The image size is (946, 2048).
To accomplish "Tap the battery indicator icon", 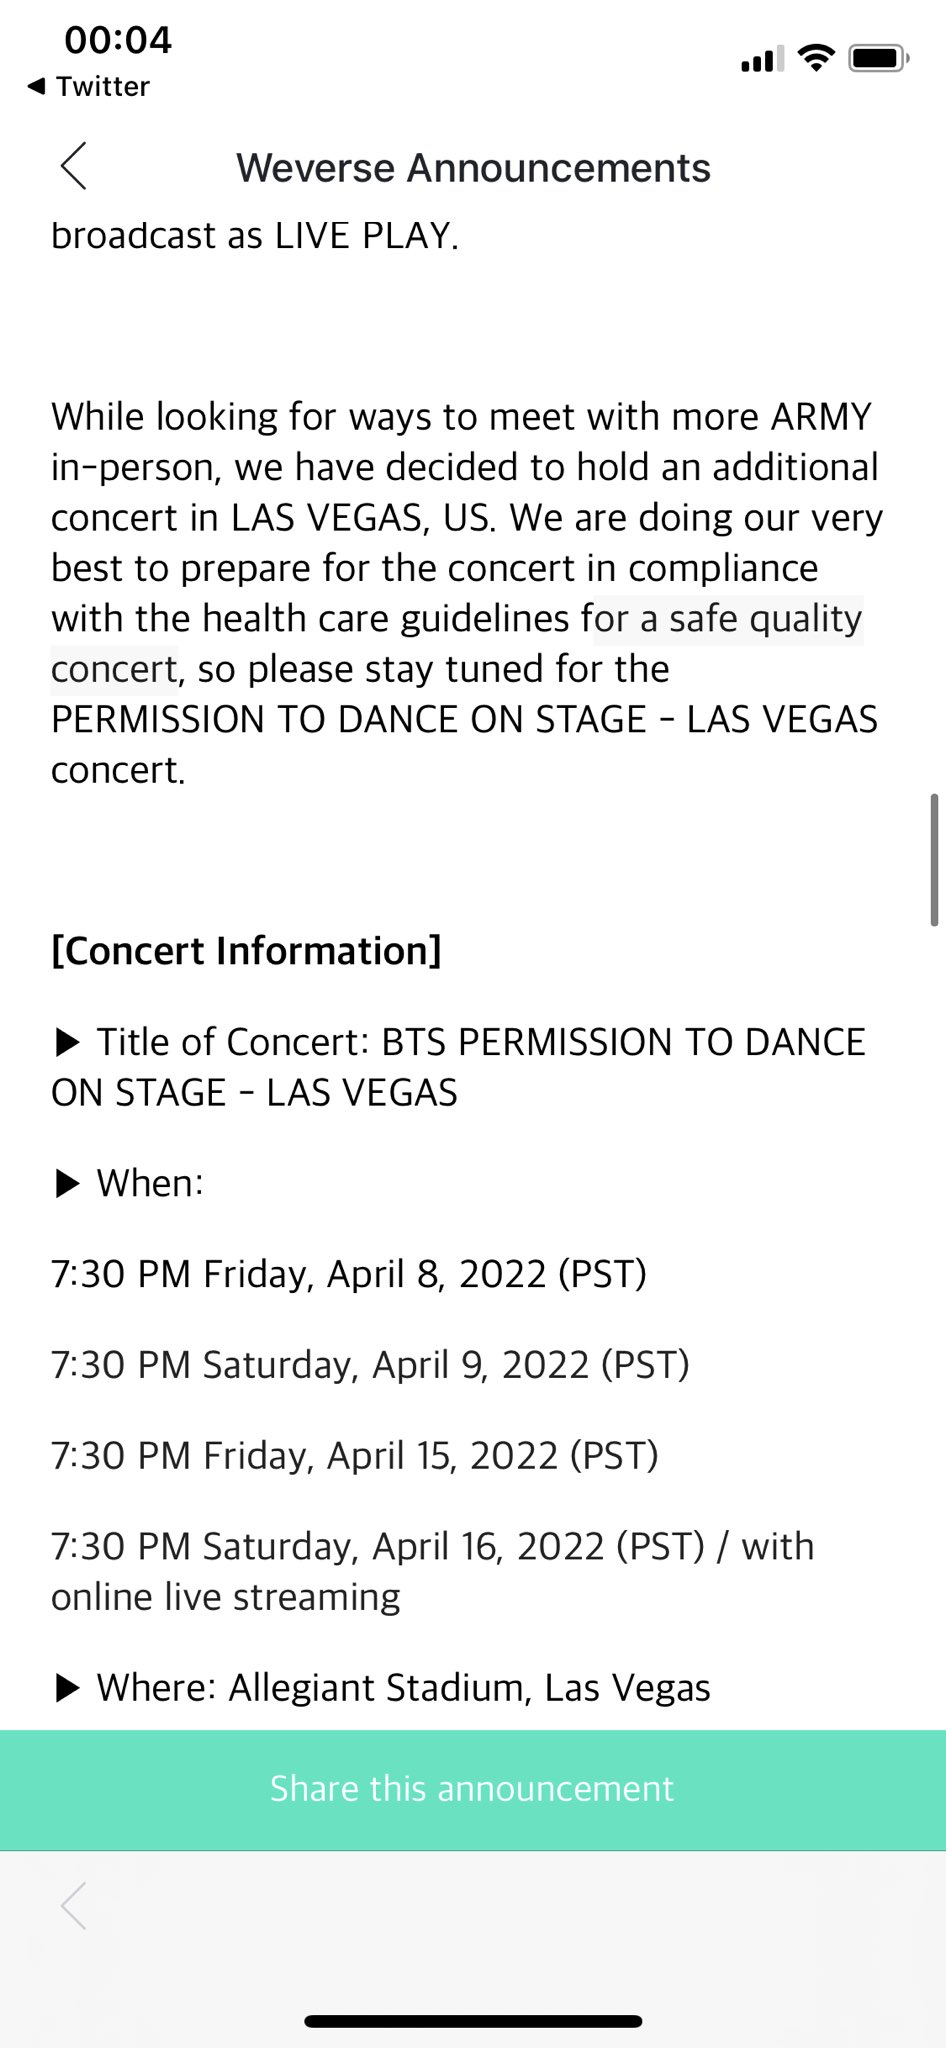I will [x=878, y=59].
